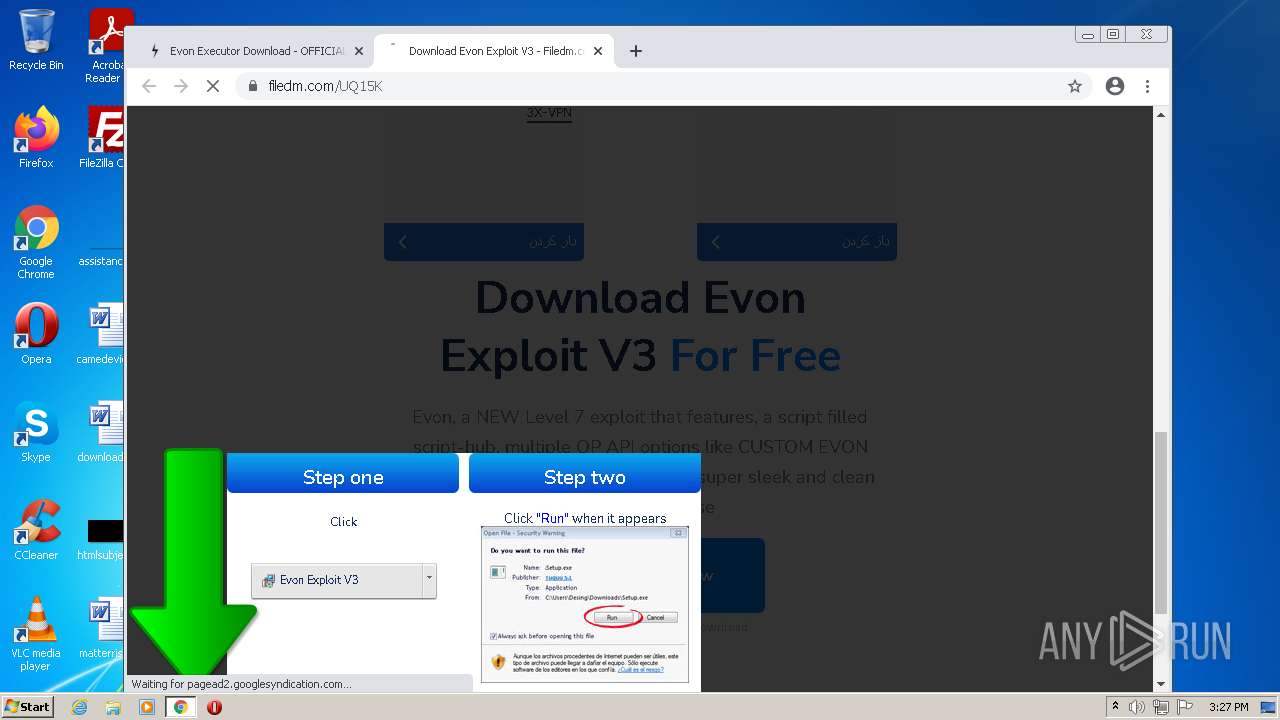
Task: Open Chrome's three-dot menu
Action: point(1148,86)
